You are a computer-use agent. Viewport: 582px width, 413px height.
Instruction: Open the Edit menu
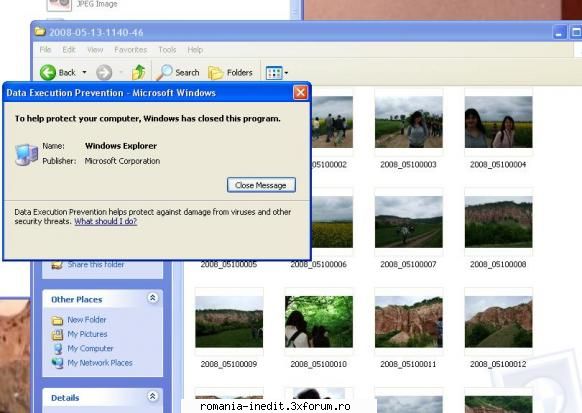pos(69,50)
